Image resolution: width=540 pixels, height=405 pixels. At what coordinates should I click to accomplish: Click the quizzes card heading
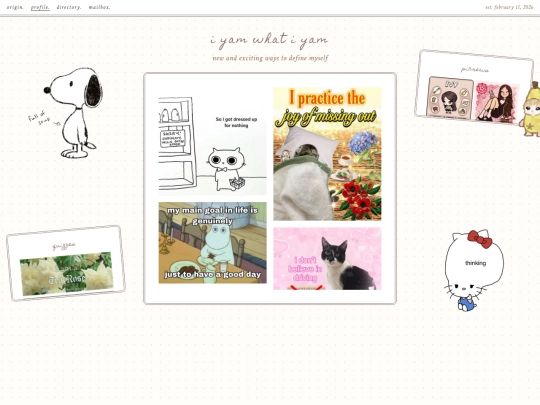point(64,246)
